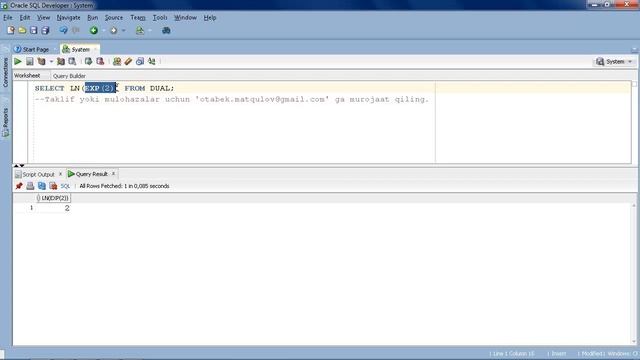Viewport: 640px width, 360px height.
Task: Click the eraser Clear icon
Action: (128, 62)
